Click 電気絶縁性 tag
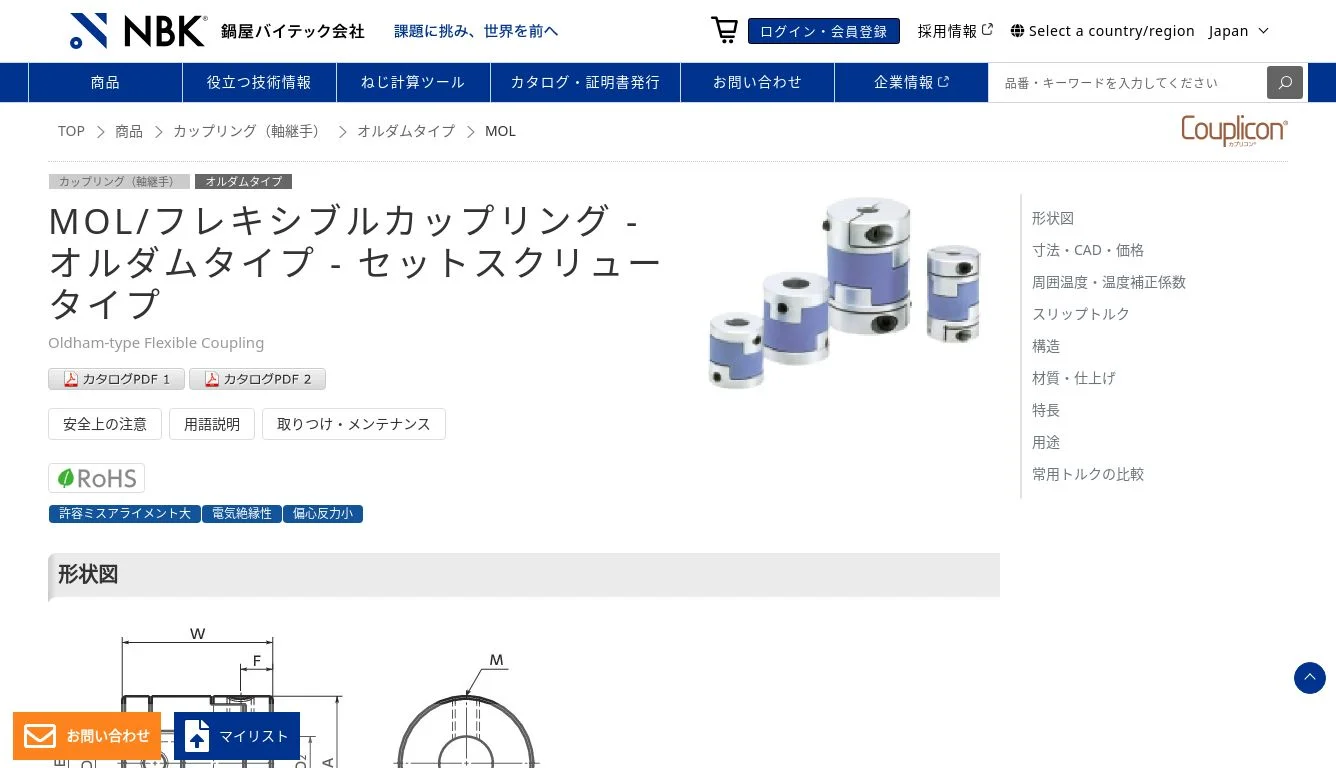1336x768 pixels. pyautogui.click(x=242, y=513)
